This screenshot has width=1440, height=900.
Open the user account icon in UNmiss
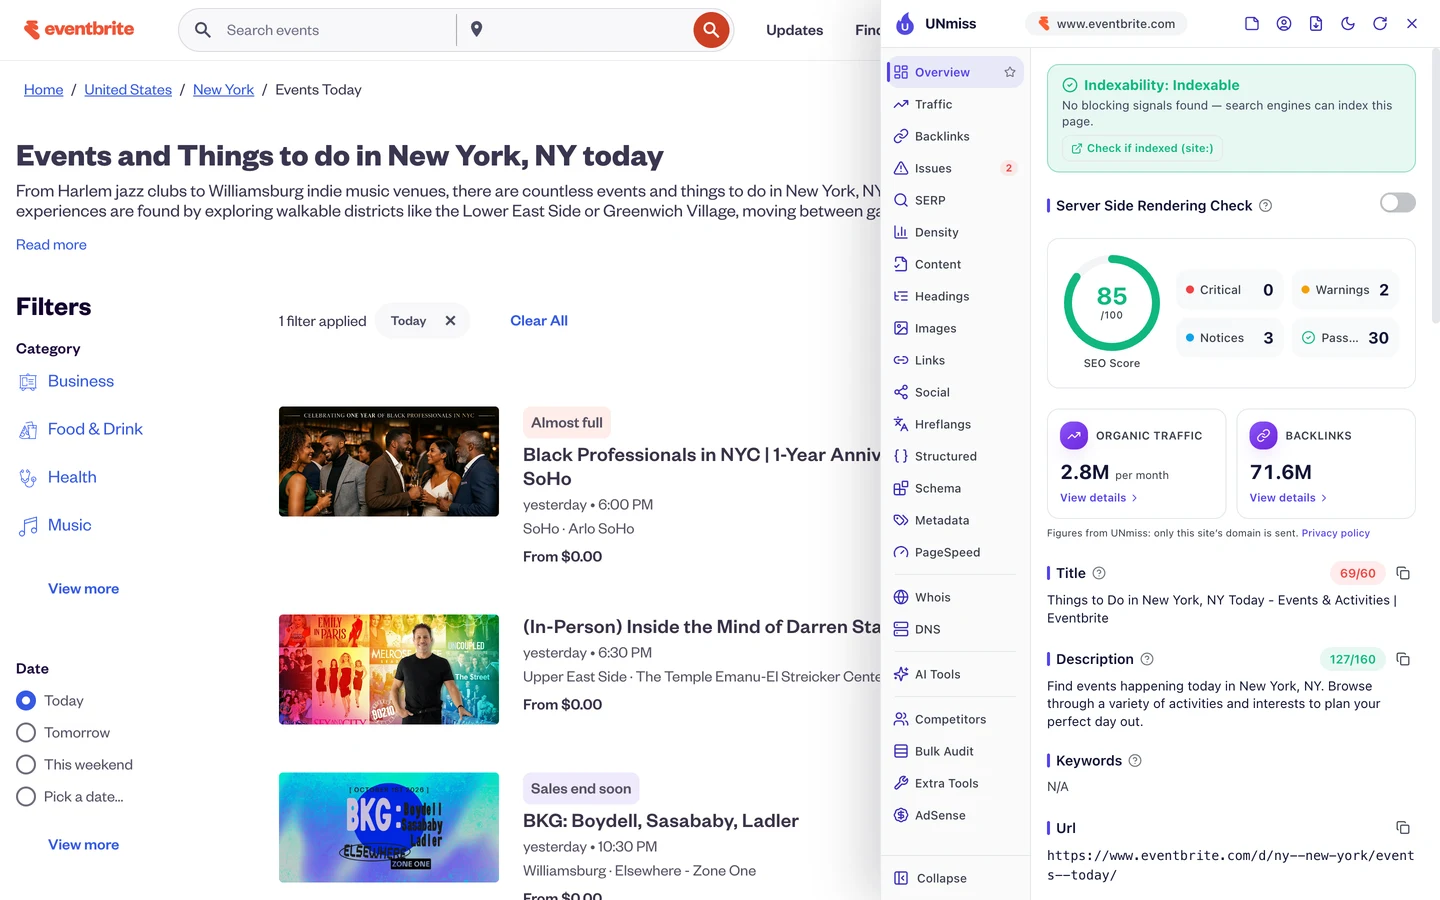[1284, 23]
